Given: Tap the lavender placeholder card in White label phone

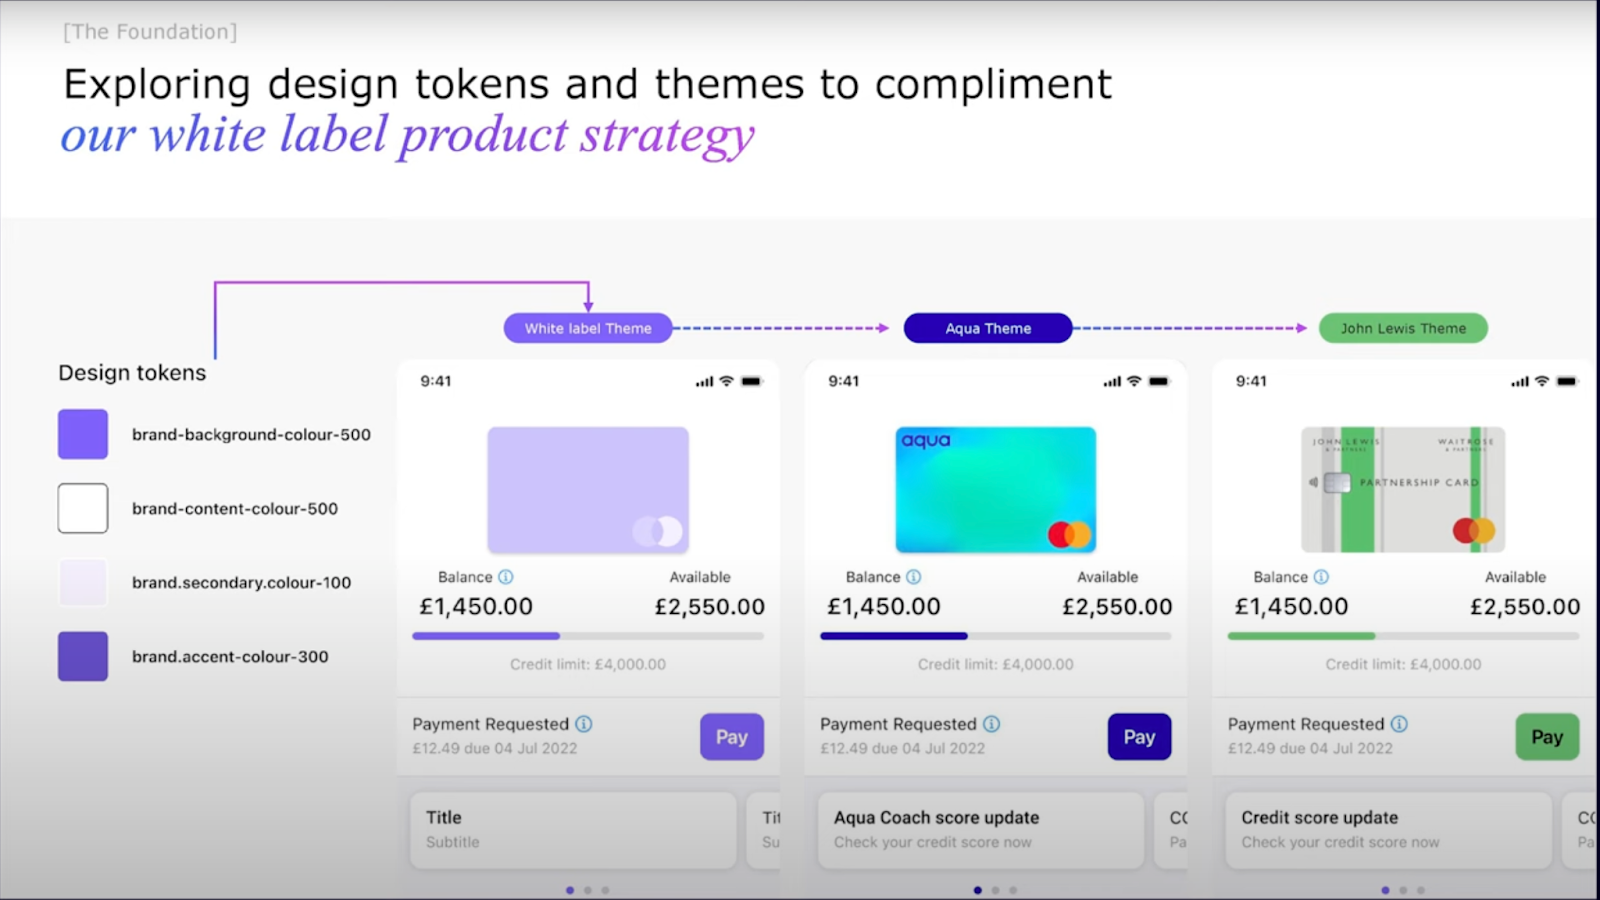Looking at the screenshot, I should coord(588,490).
